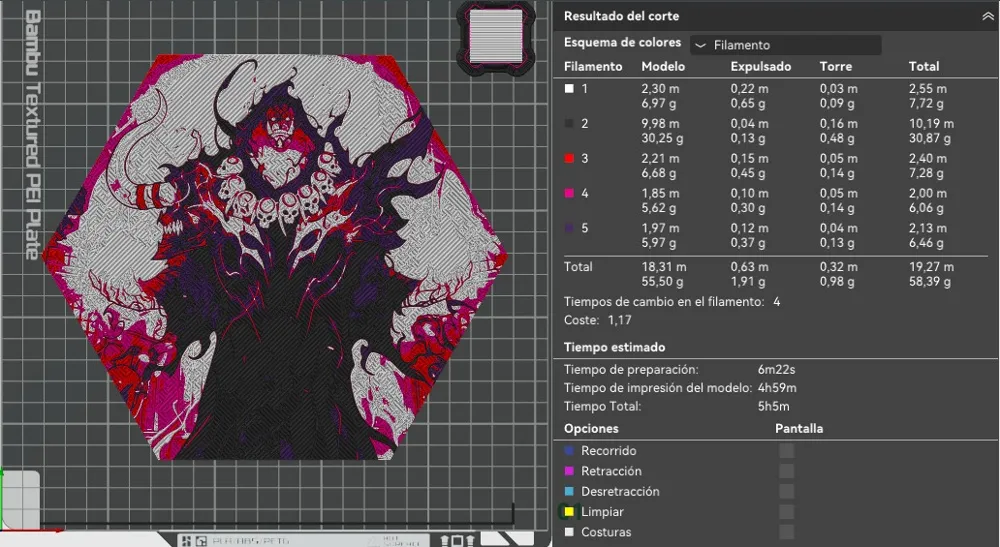Screen dimensions: 1000x547
Task: Click the 30,25 g model weight value
Action: click(x=662, y=138)
